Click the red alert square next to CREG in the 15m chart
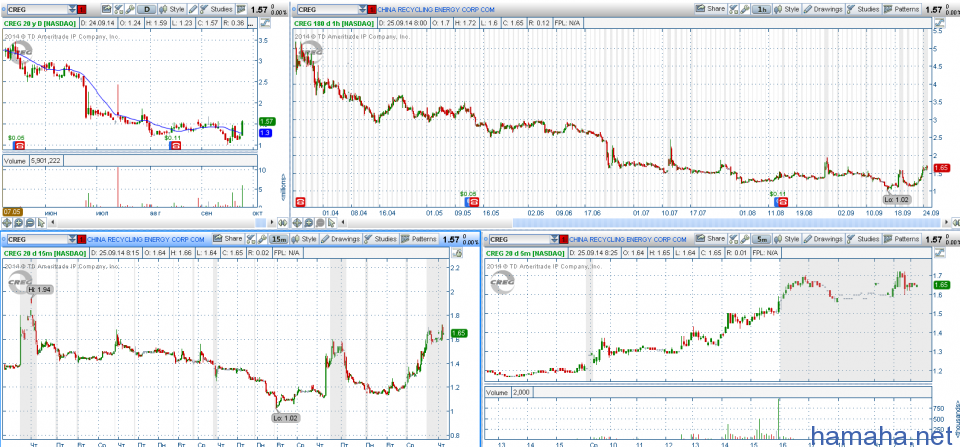 click(82, 239)
